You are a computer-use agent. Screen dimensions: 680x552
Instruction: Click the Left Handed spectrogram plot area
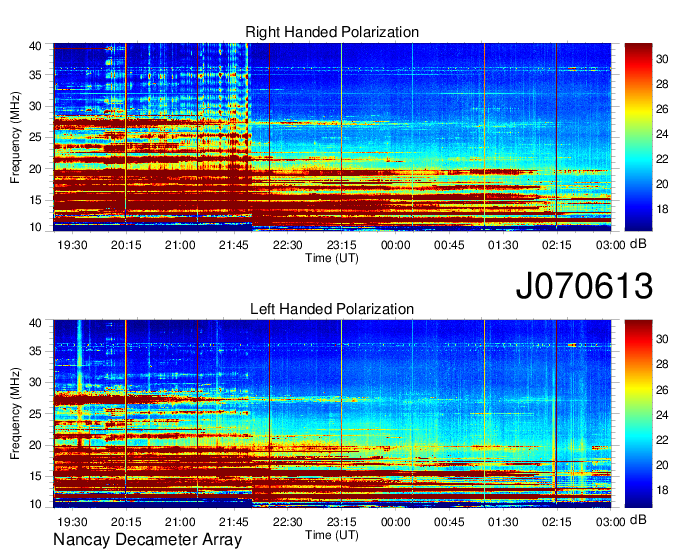point(332,414)
